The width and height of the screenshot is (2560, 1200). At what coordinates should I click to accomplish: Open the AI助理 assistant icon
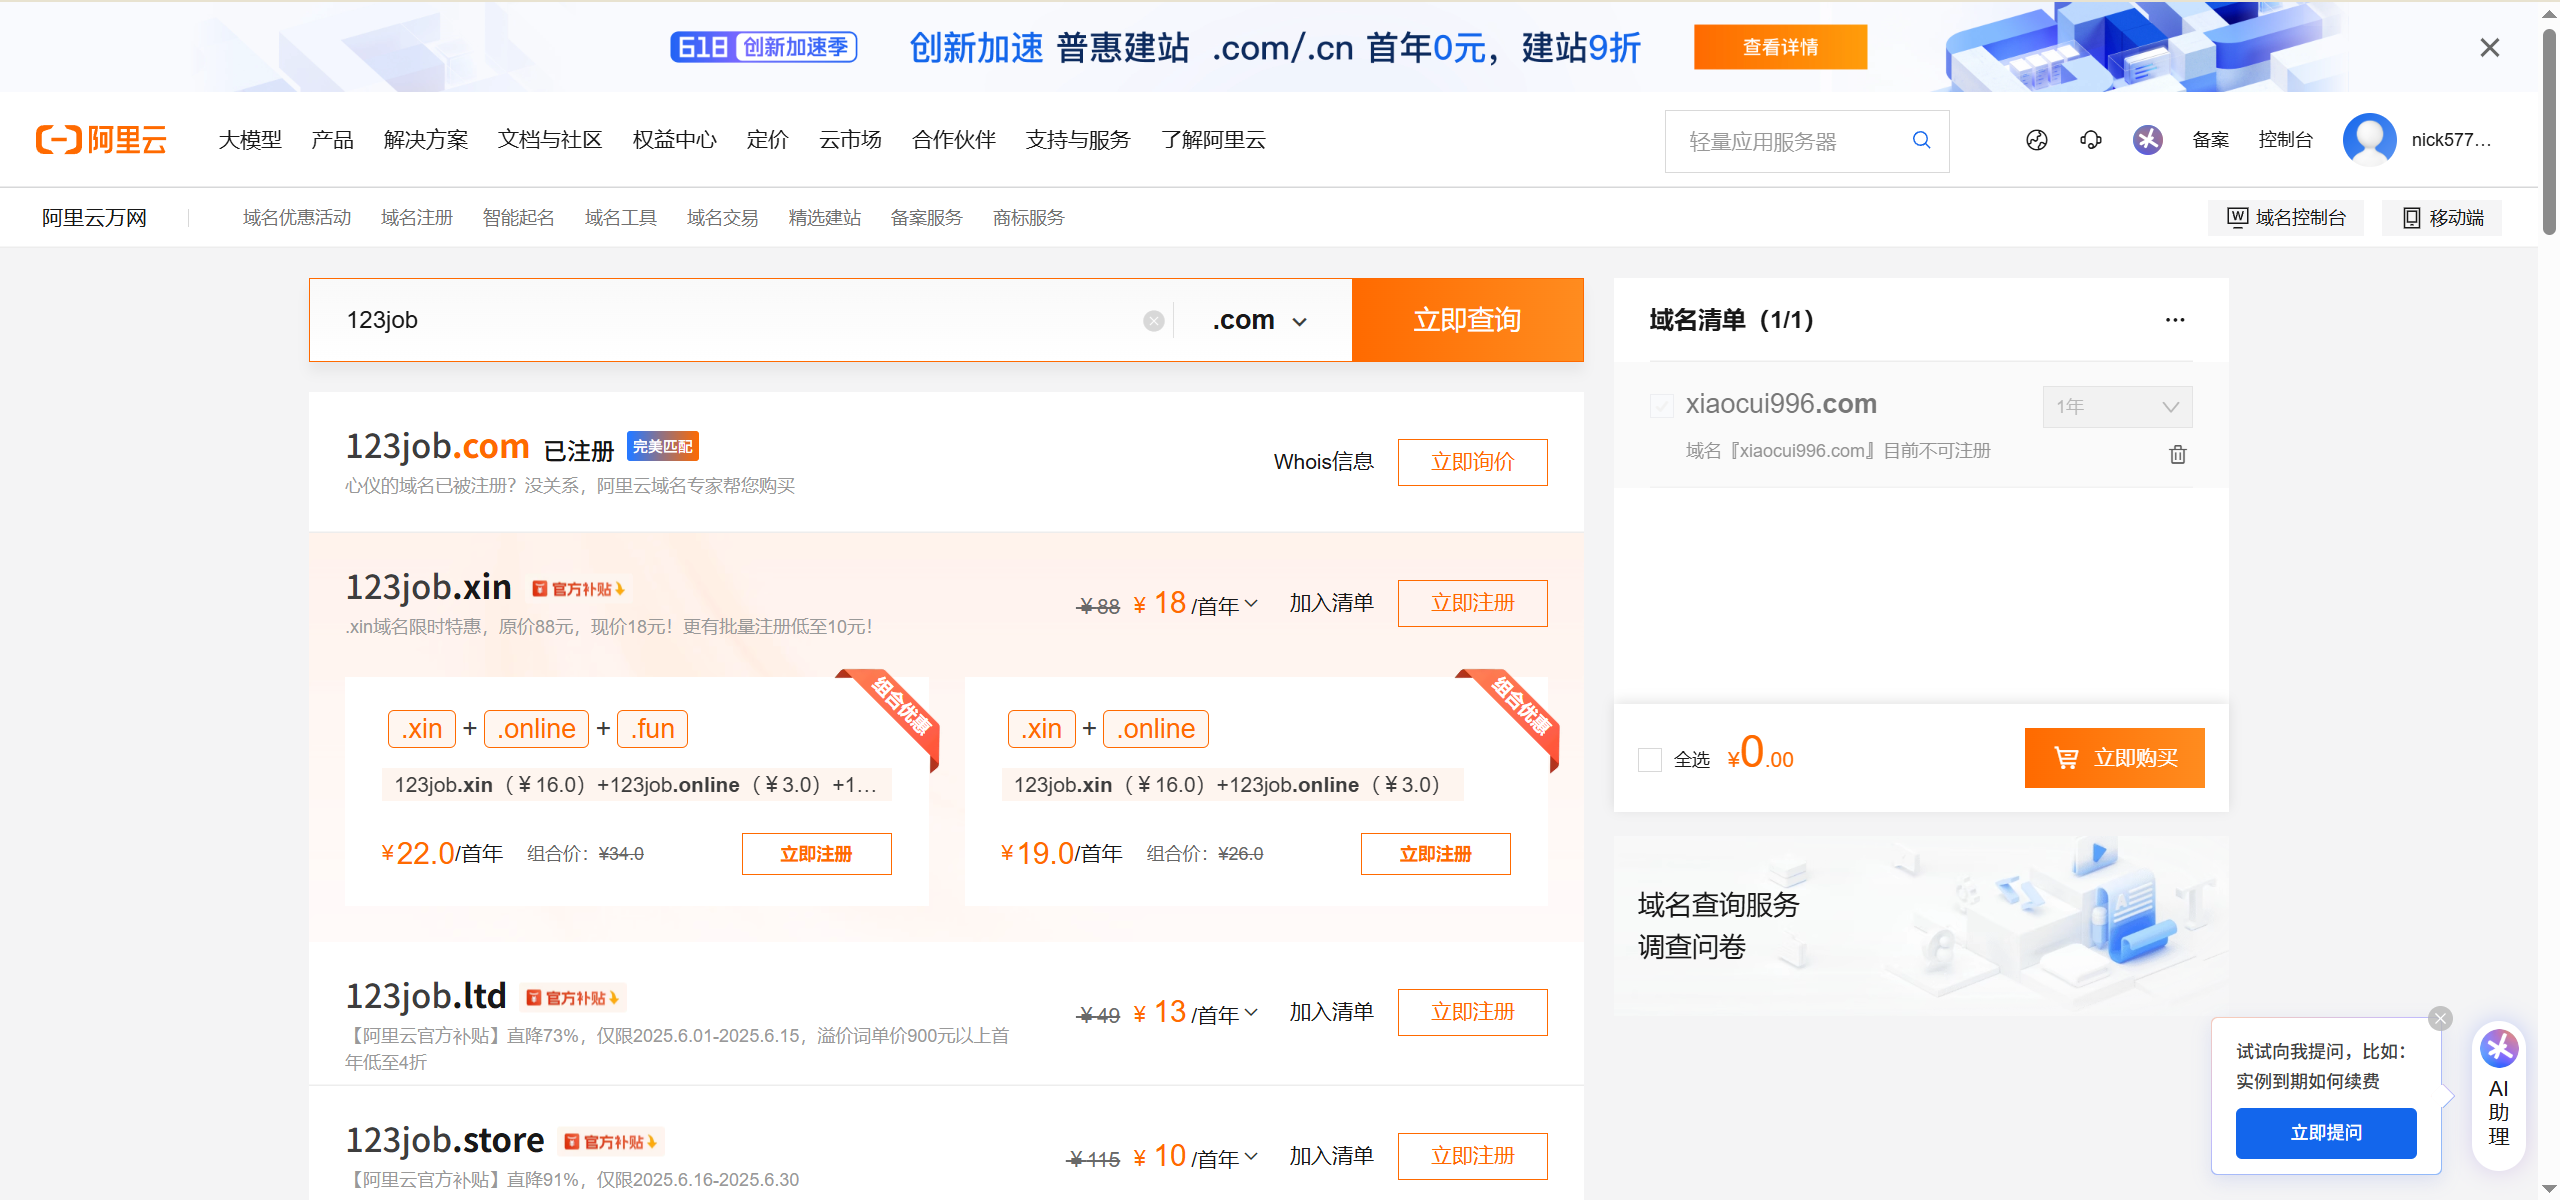[2499, 1047]
